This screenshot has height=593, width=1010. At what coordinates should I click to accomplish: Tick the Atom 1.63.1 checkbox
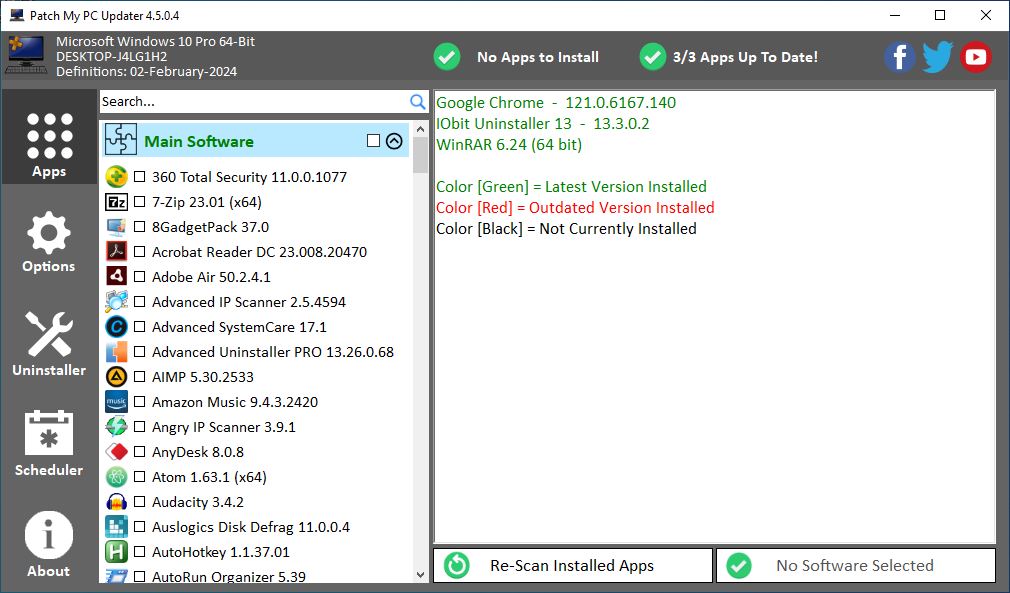point(139,477)
